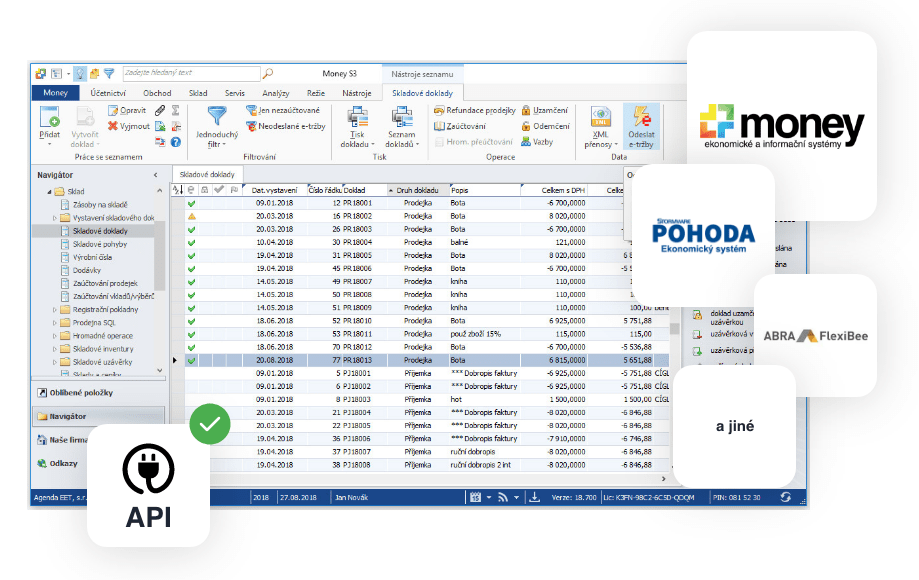
Task: Click Opravit to edit the record
Action: 127,110
